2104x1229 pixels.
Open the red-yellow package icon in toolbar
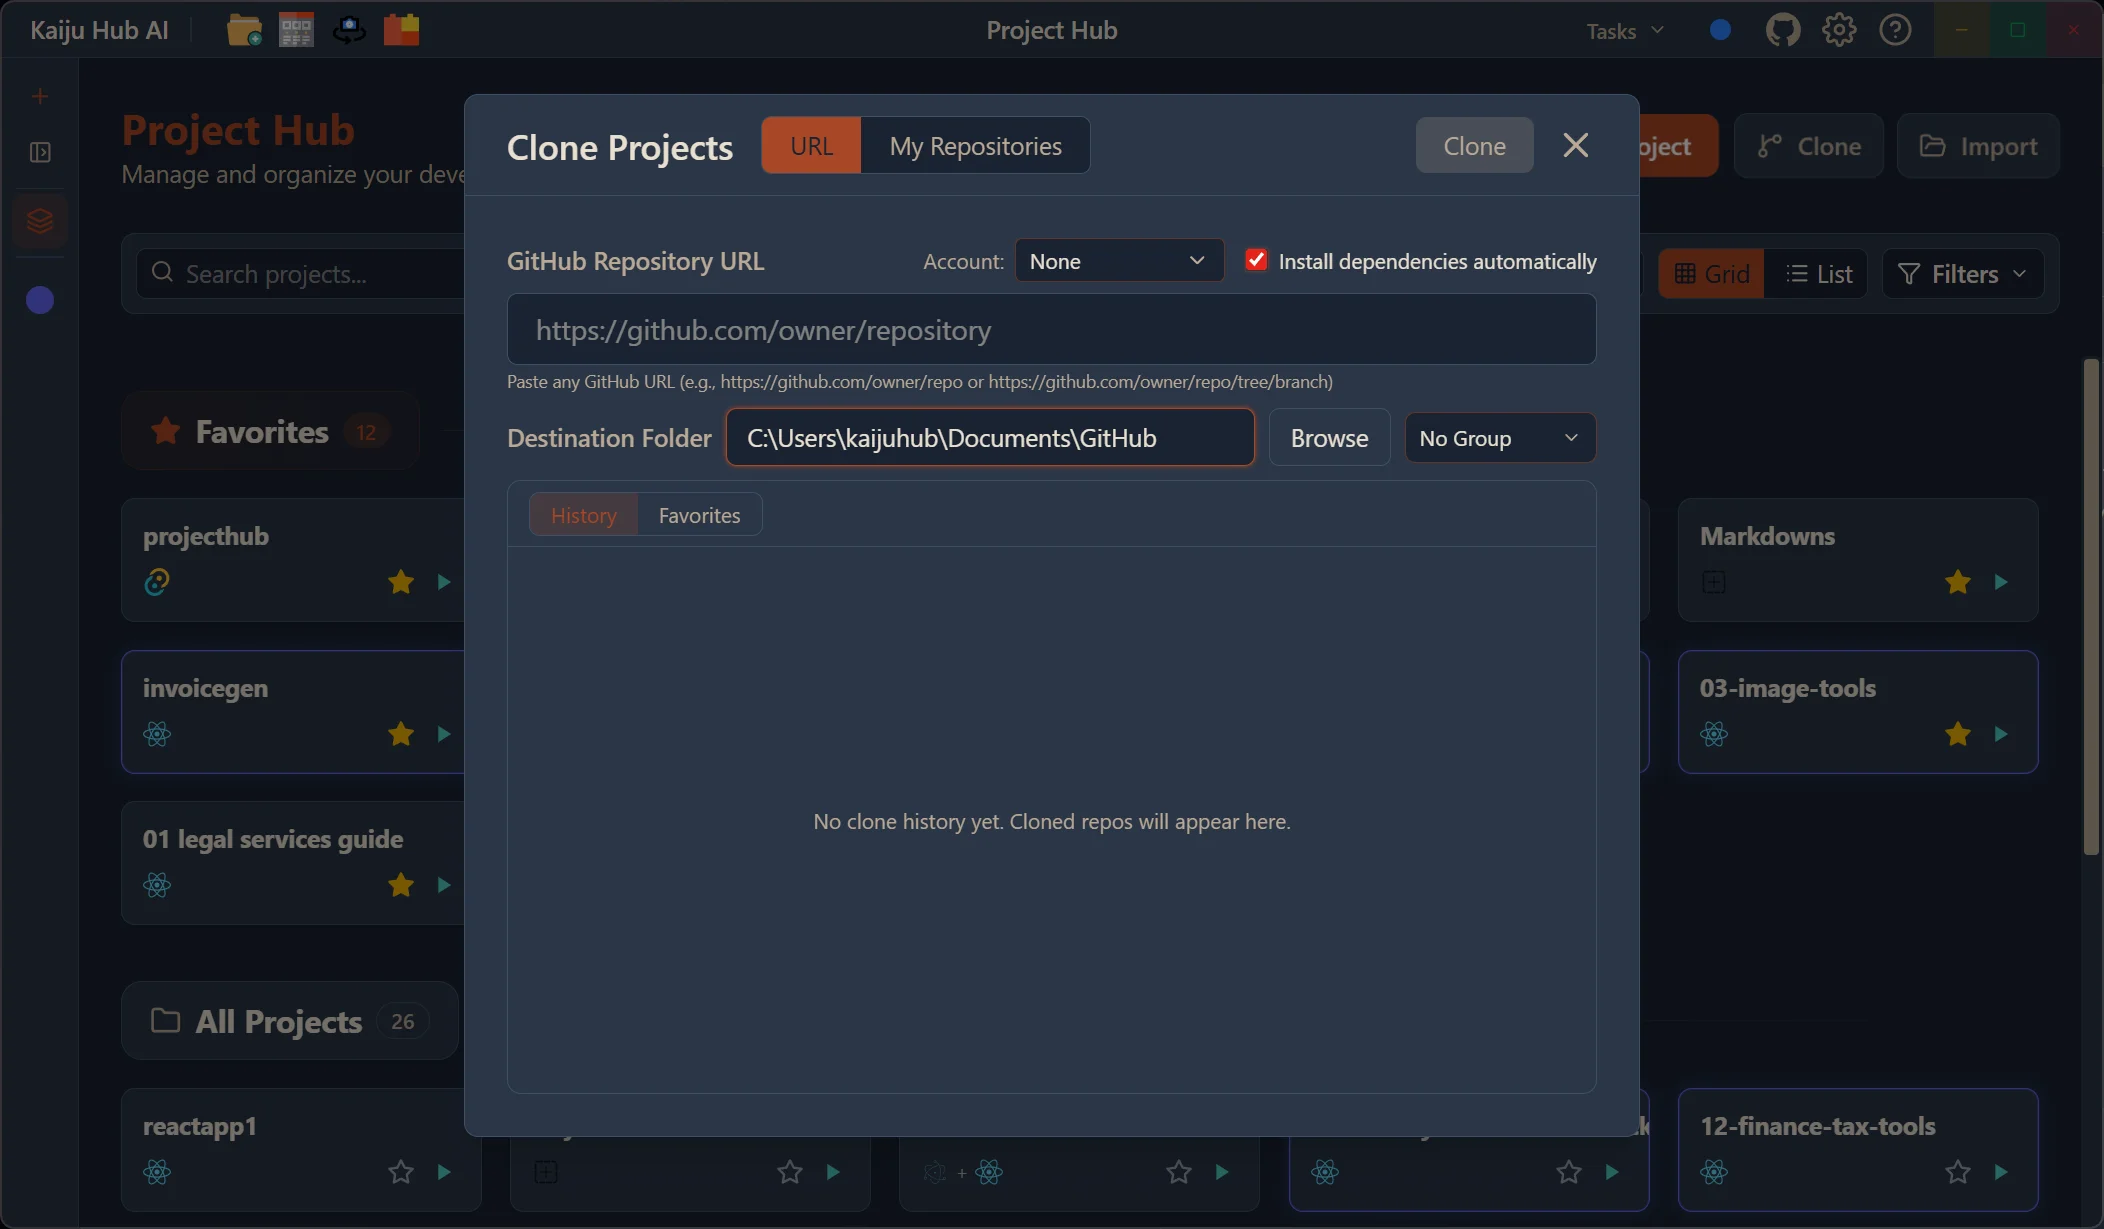click(401, 30)
